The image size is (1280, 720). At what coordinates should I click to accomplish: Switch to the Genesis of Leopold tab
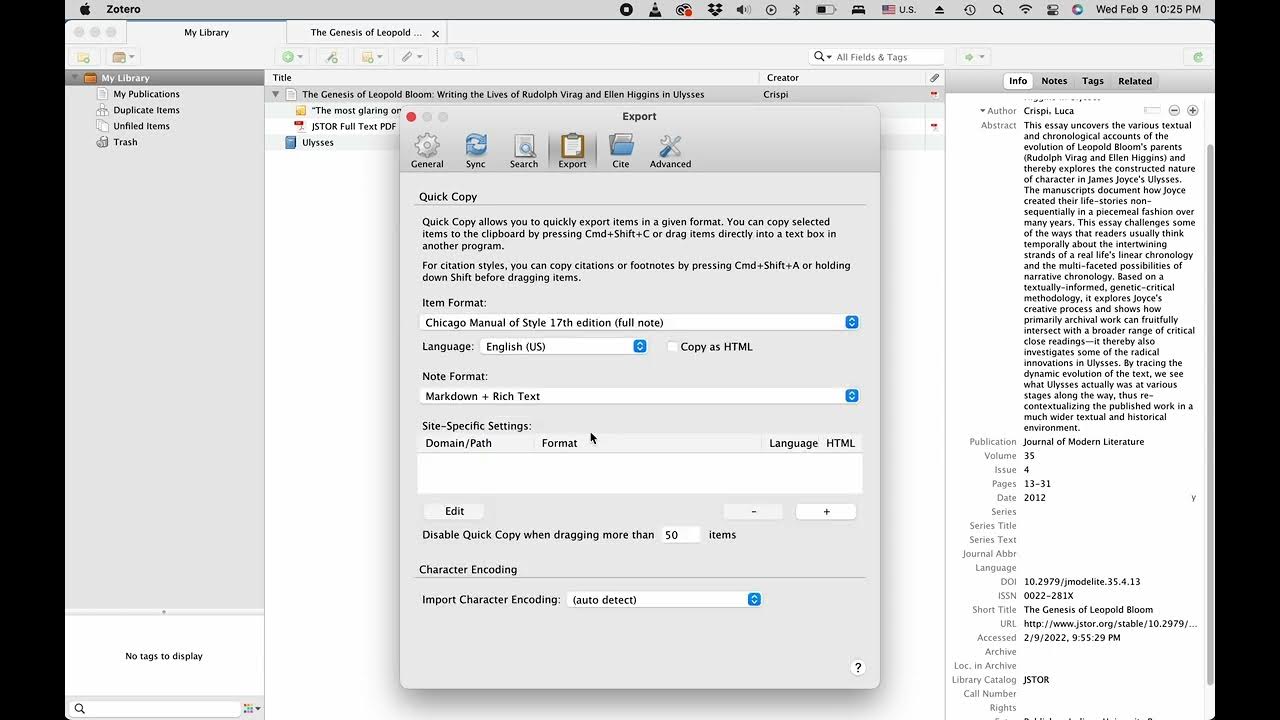[x=367, y=33]
